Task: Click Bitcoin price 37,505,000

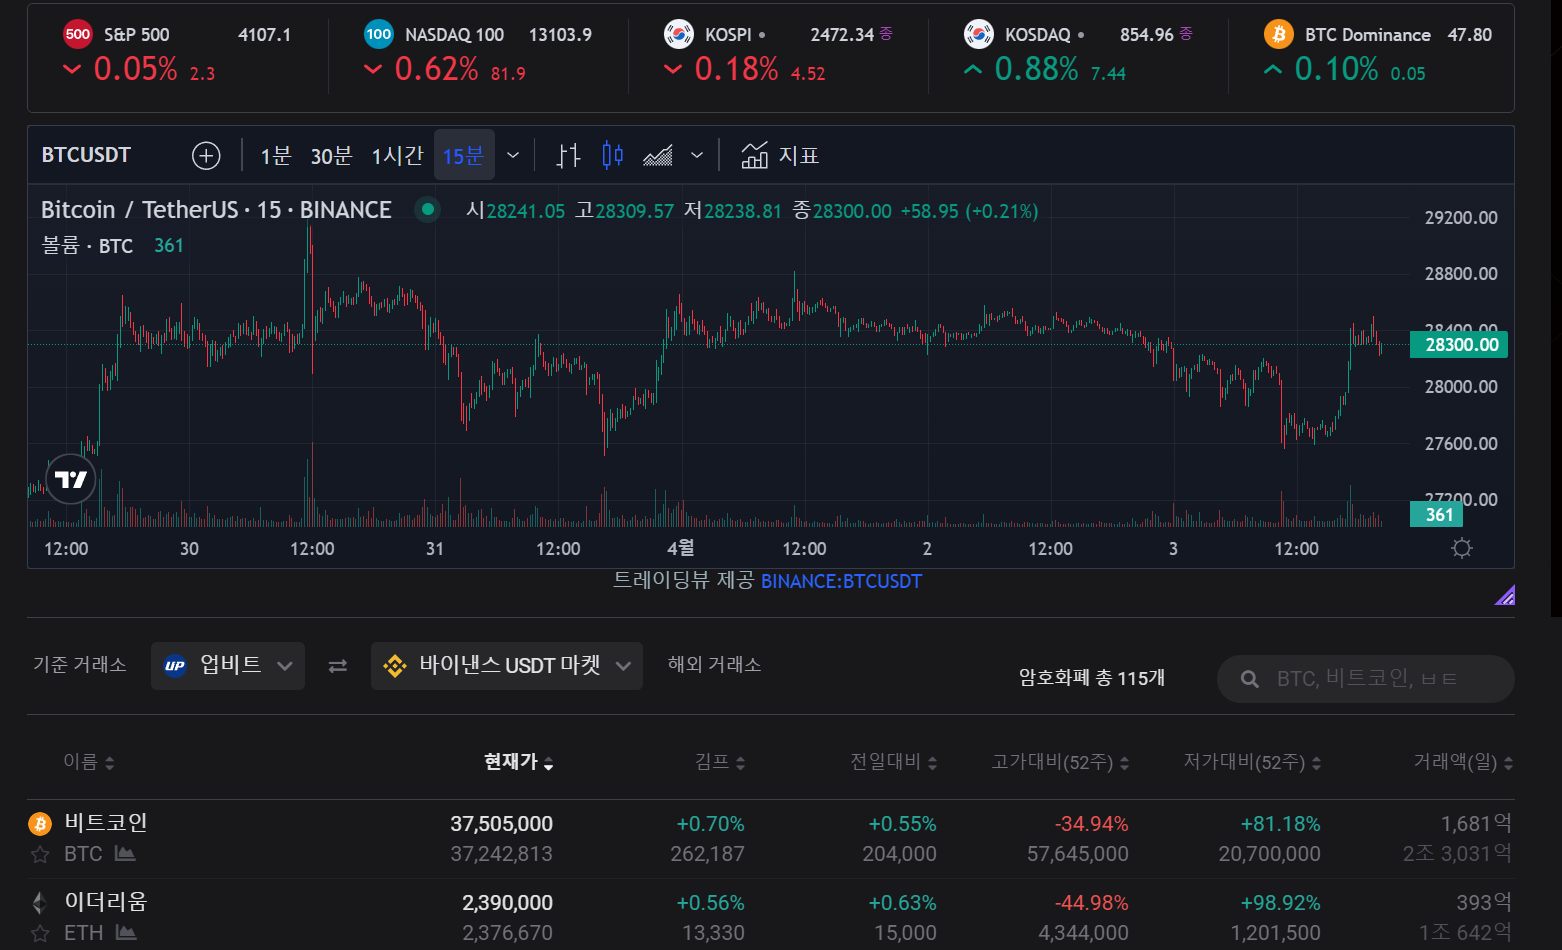Action: click(x=501, y=824)
